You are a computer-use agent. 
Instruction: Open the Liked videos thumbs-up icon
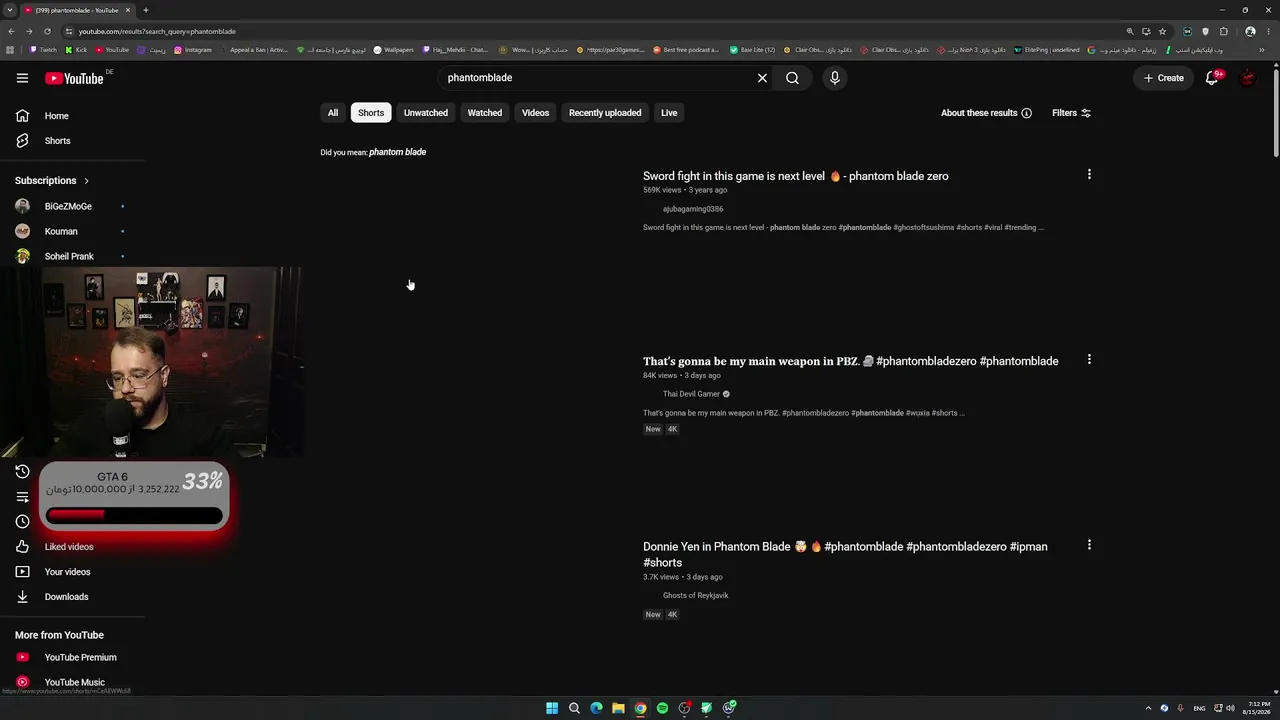(x=22, y=547)
